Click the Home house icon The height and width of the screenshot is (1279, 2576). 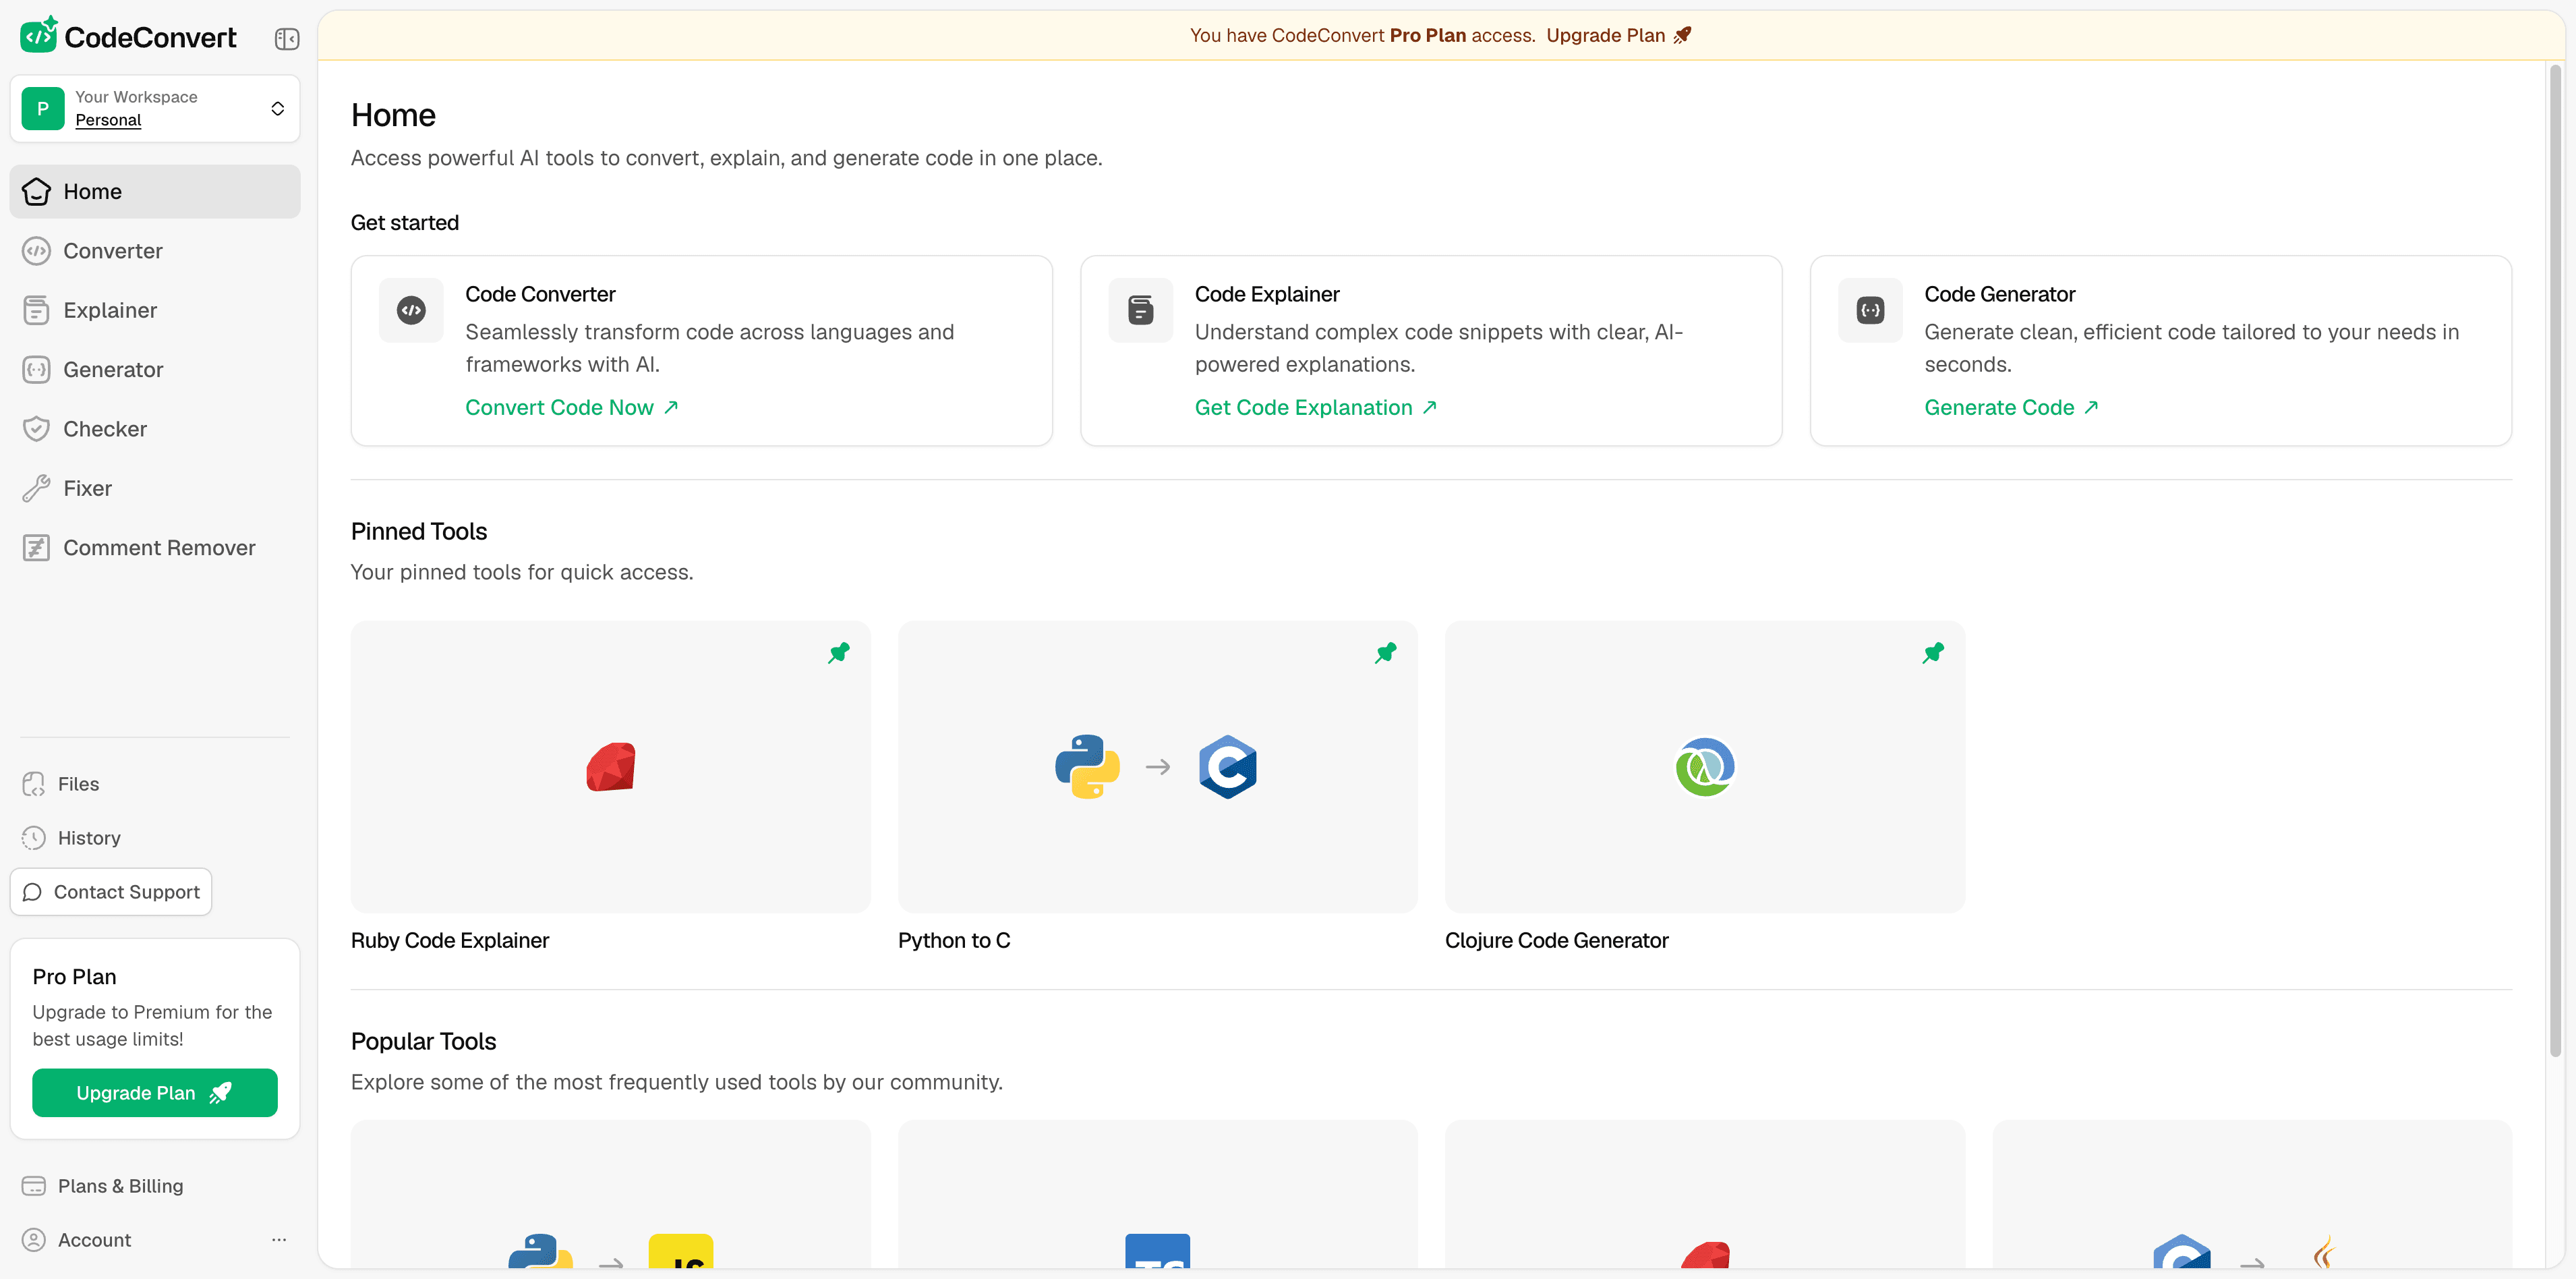(x=36, y=191)
